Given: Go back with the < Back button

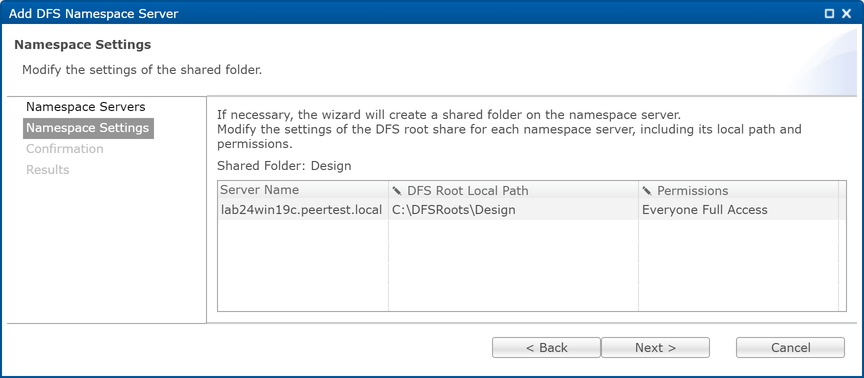Looking at the screenshot, I should [x=546, y=348].
